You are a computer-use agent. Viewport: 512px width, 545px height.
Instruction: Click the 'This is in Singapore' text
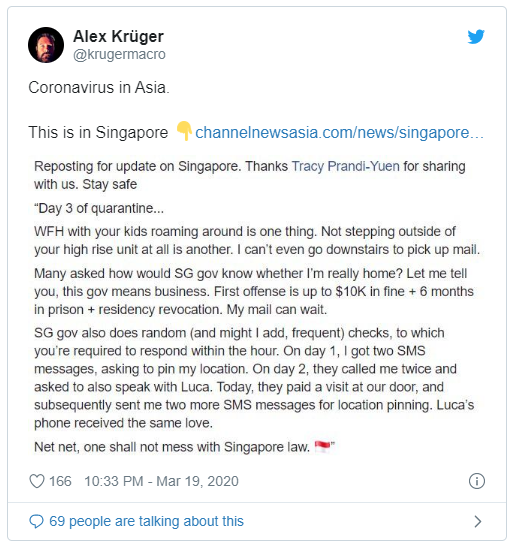(98, 133)
